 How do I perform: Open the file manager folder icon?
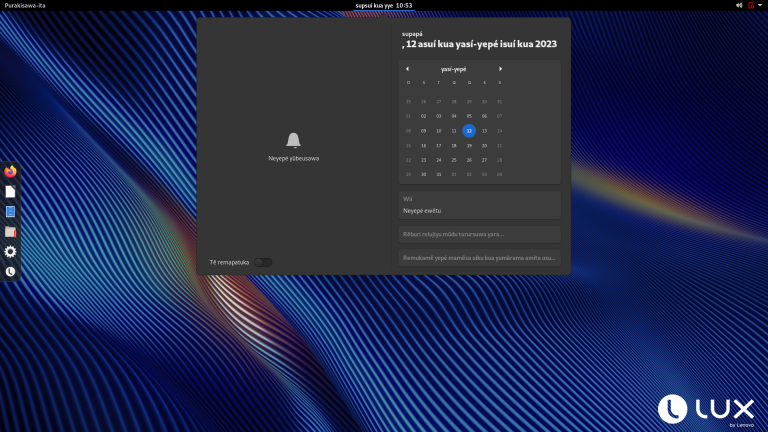(x=10, y=232)
